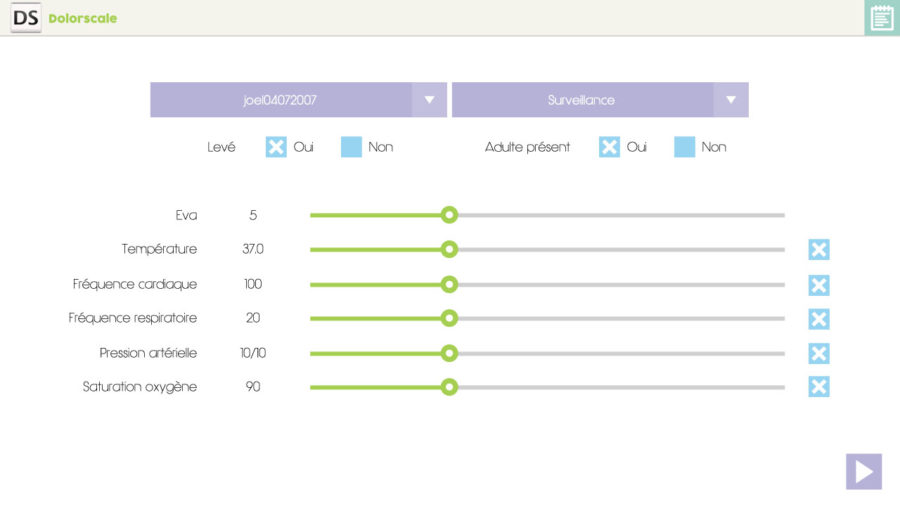Image resolution: width=900 pixels, height=506 pixels.
Task: Select Non for Adulte présent
Action: [x=684, y=147]
